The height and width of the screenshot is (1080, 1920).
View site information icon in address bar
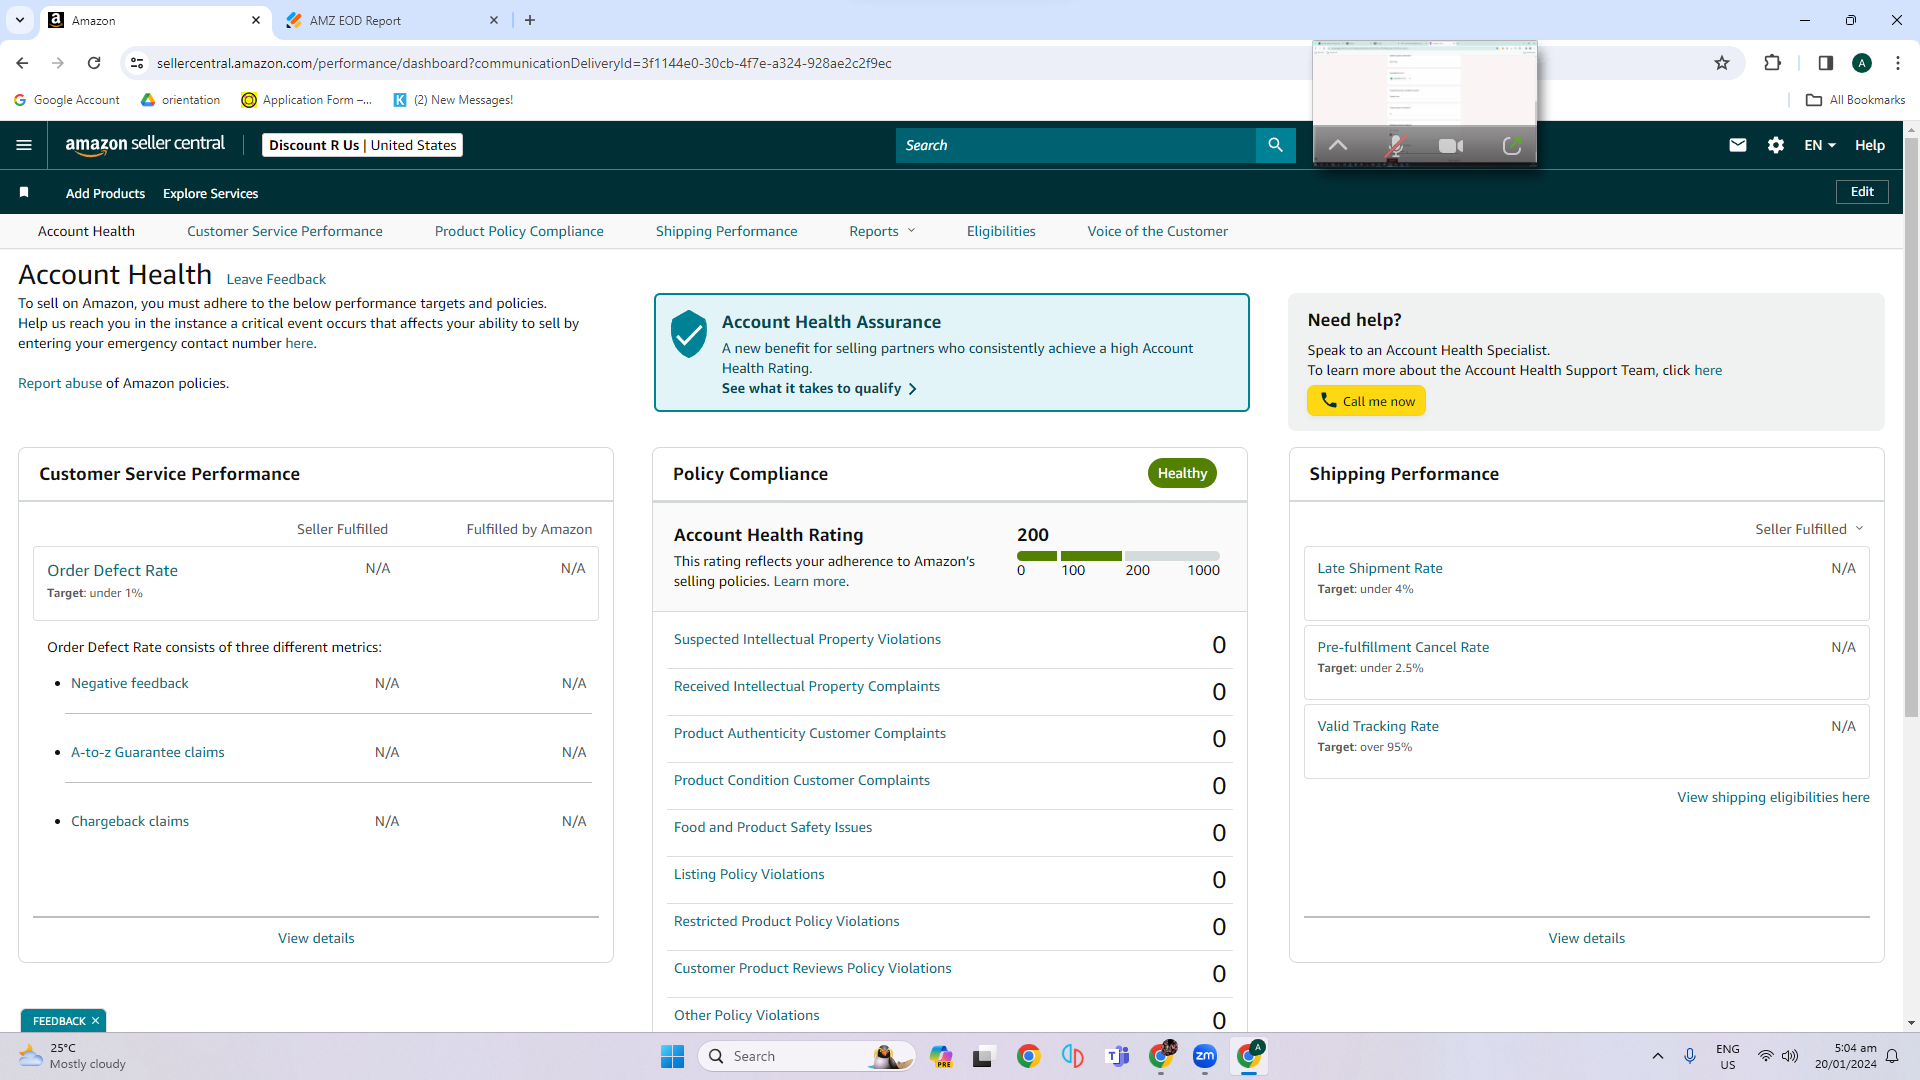click(x=137, y=63)
